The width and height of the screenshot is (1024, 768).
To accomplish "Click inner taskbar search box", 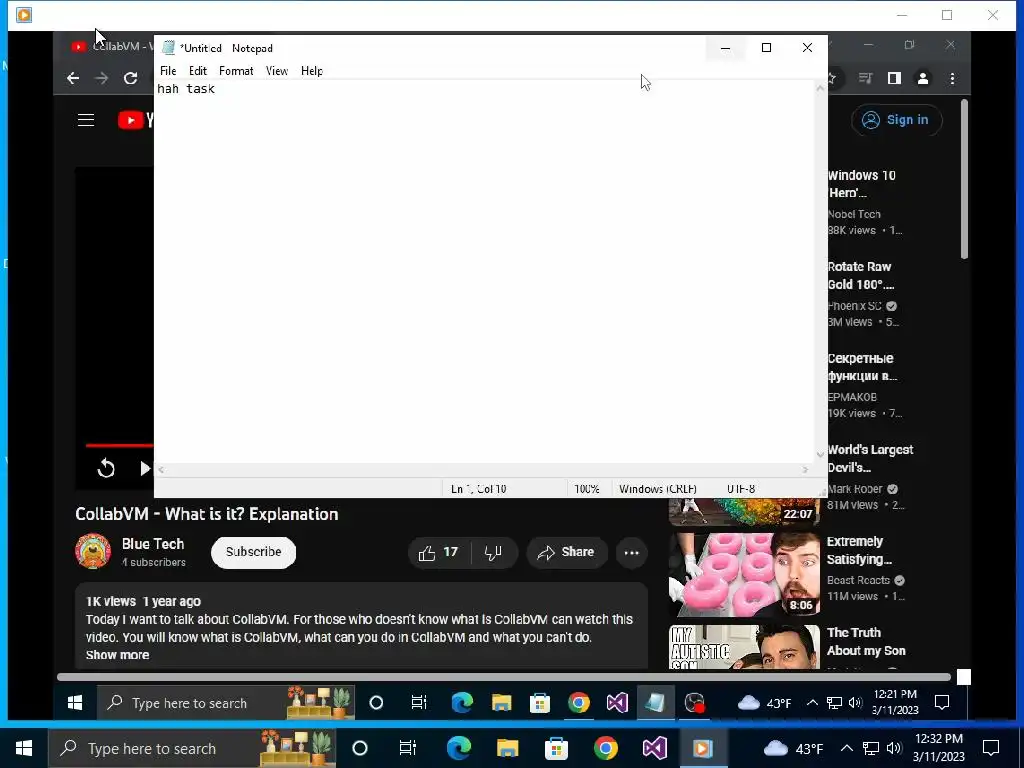I will [226, 703].
